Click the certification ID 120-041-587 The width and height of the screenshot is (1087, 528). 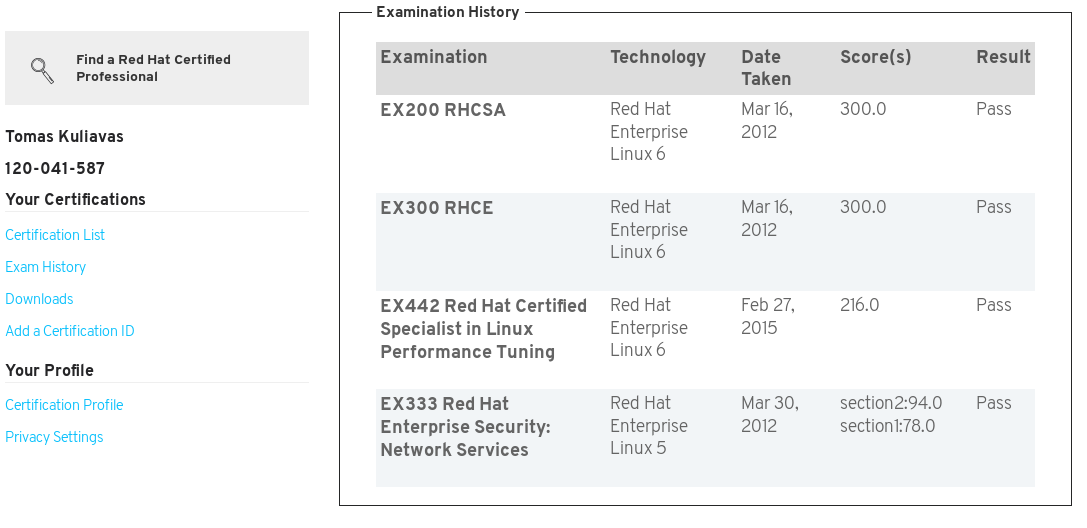tap(55, 168)
